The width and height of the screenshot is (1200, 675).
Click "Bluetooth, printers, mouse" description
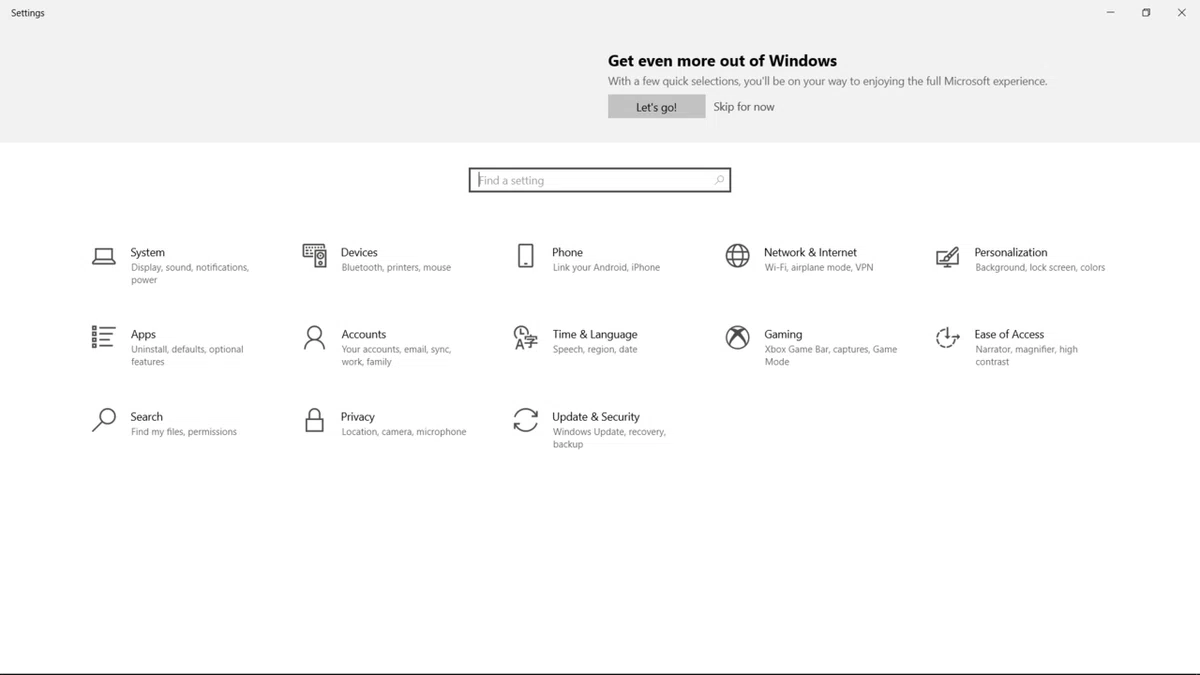pyautogui.click(x=396, y=268)
